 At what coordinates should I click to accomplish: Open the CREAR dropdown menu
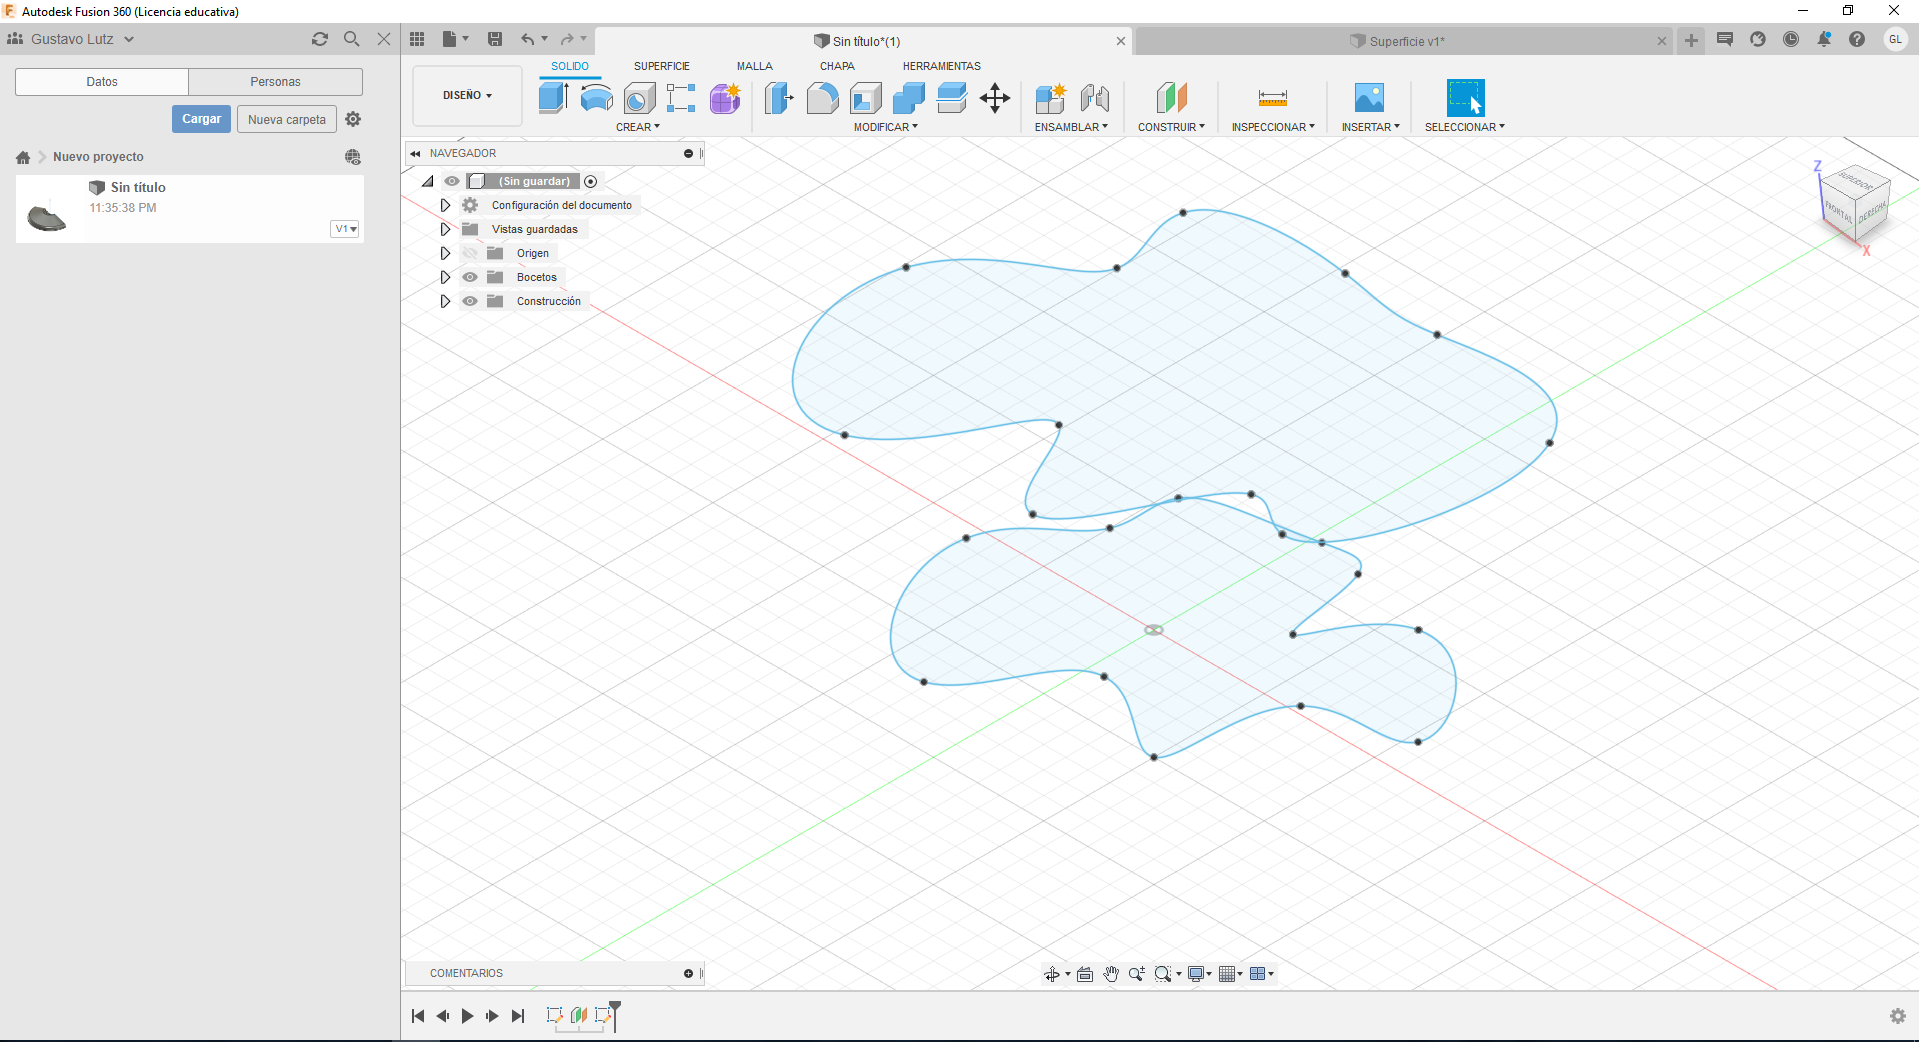click(638, 127)
